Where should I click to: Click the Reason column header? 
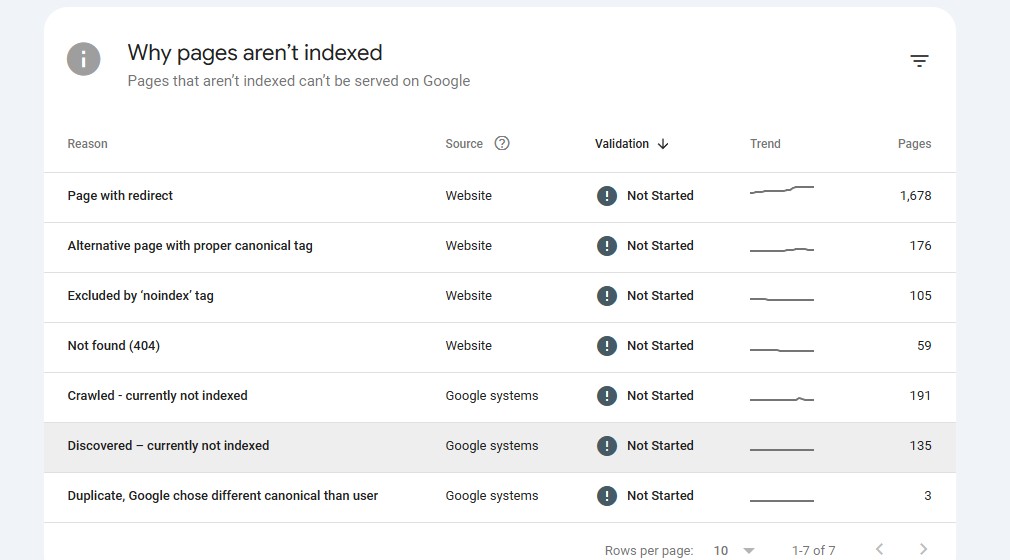pos(88,144)
